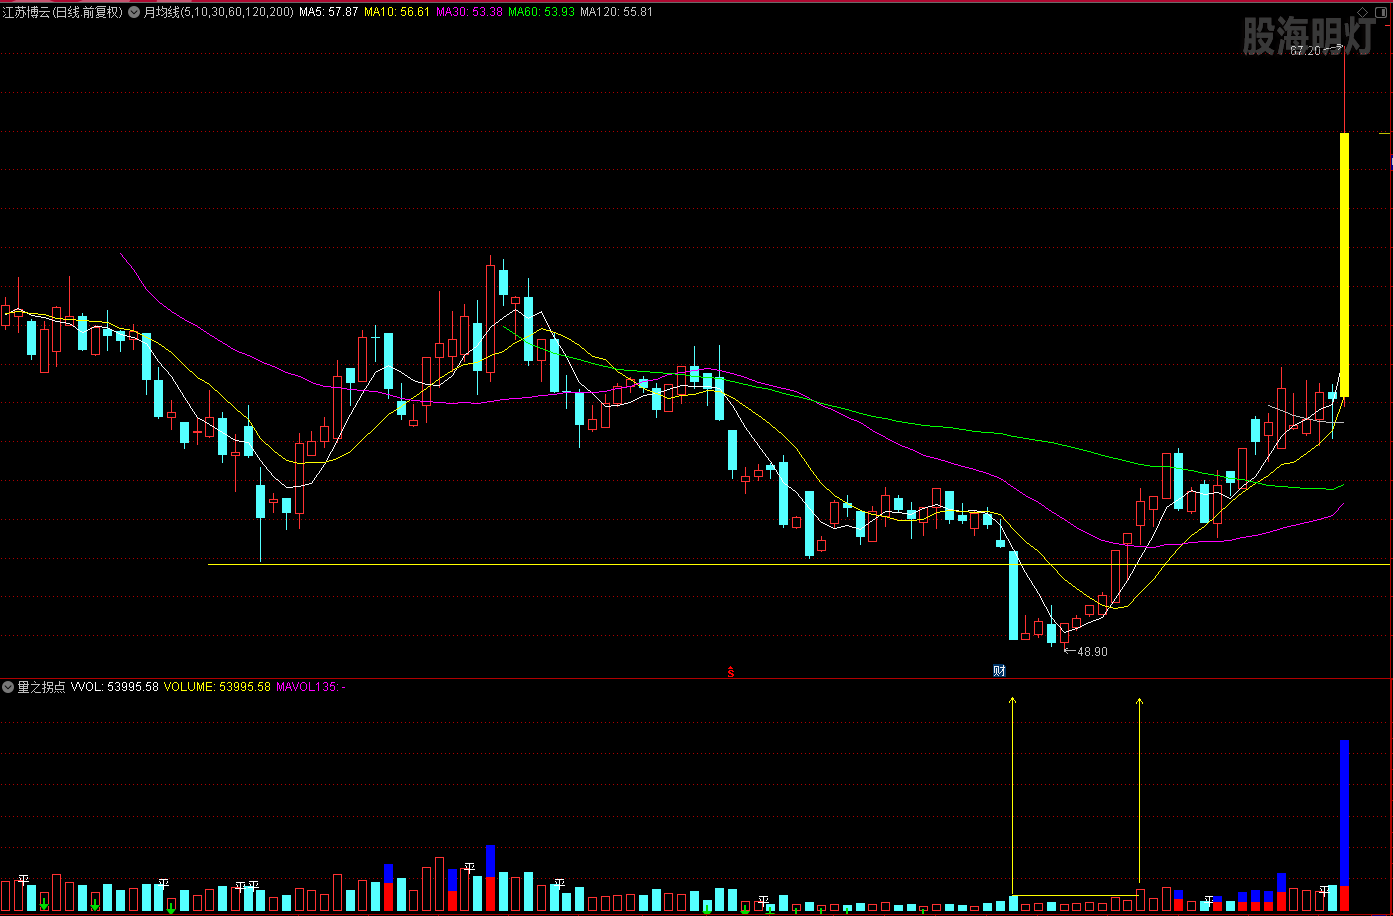Click the red $ marker on timeline
Screen dimensions: 1393x916
731,673
